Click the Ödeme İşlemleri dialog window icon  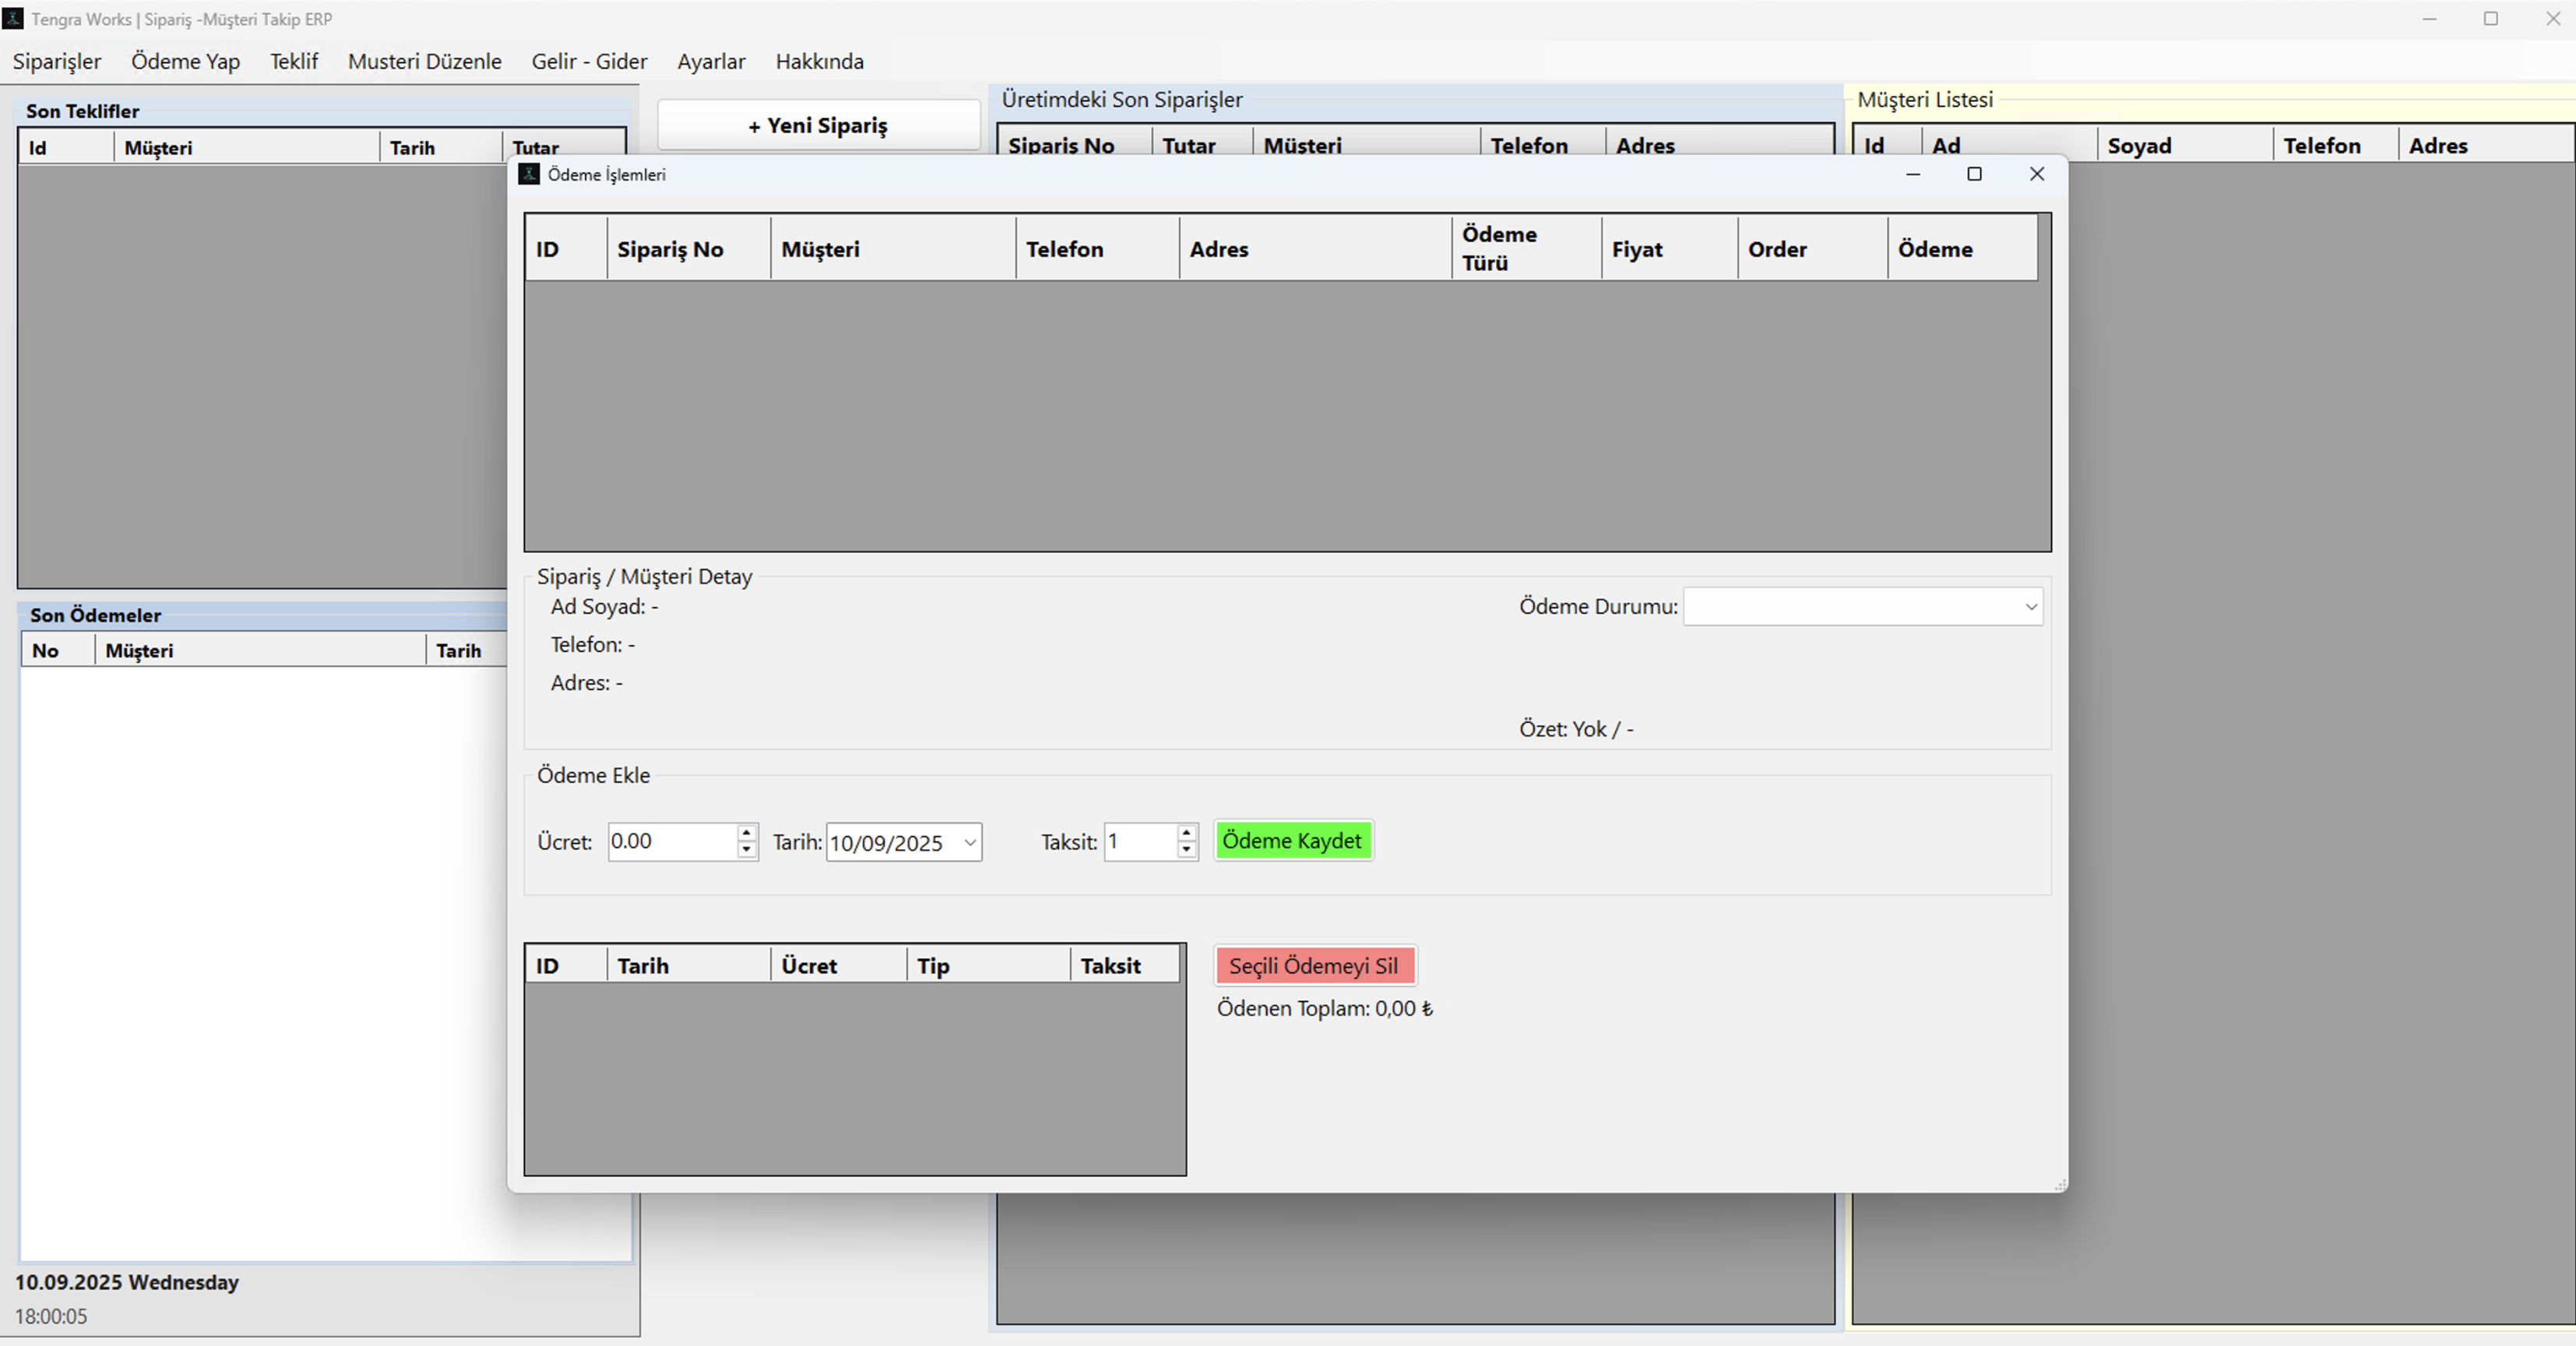point(529,174)
